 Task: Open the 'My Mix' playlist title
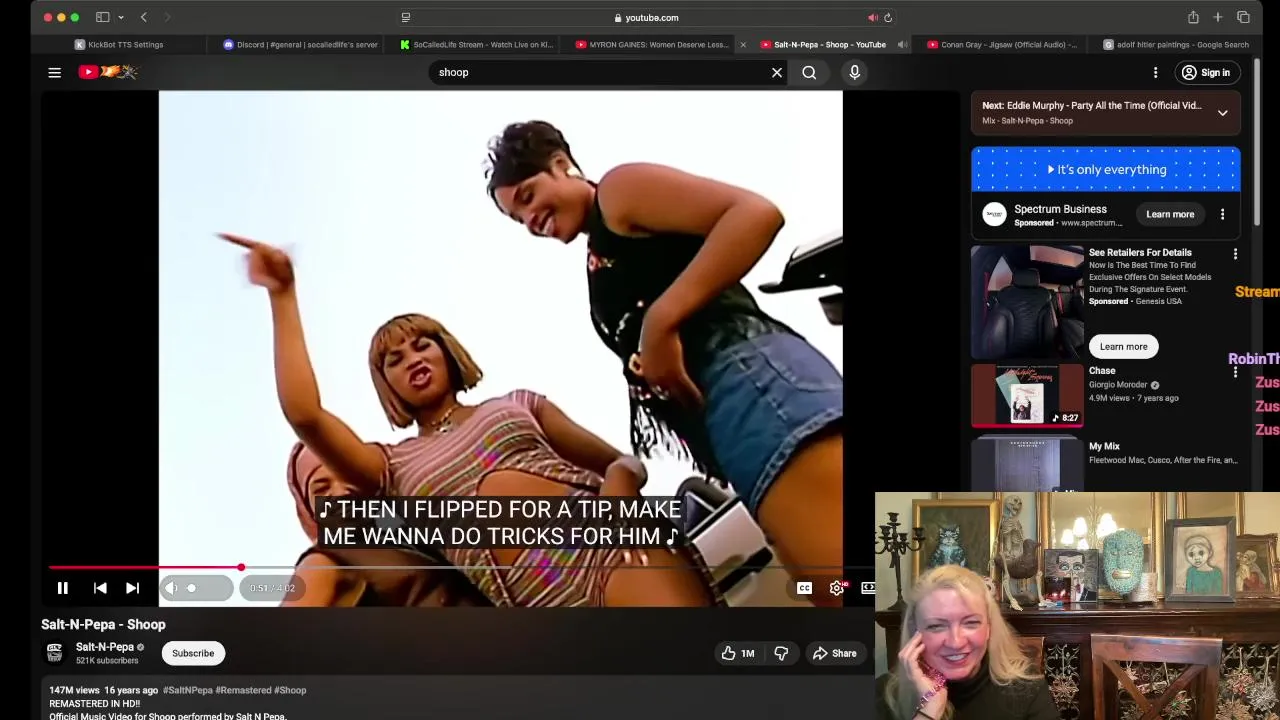pos(1104,446)
